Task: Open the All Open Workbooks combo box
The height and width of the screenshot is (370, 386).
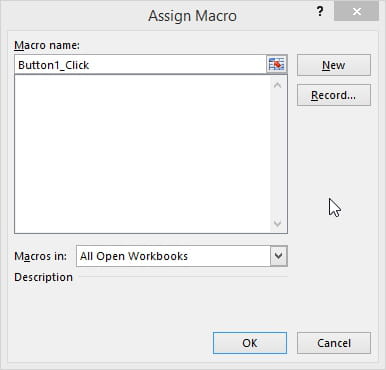Action: [182, 256]
